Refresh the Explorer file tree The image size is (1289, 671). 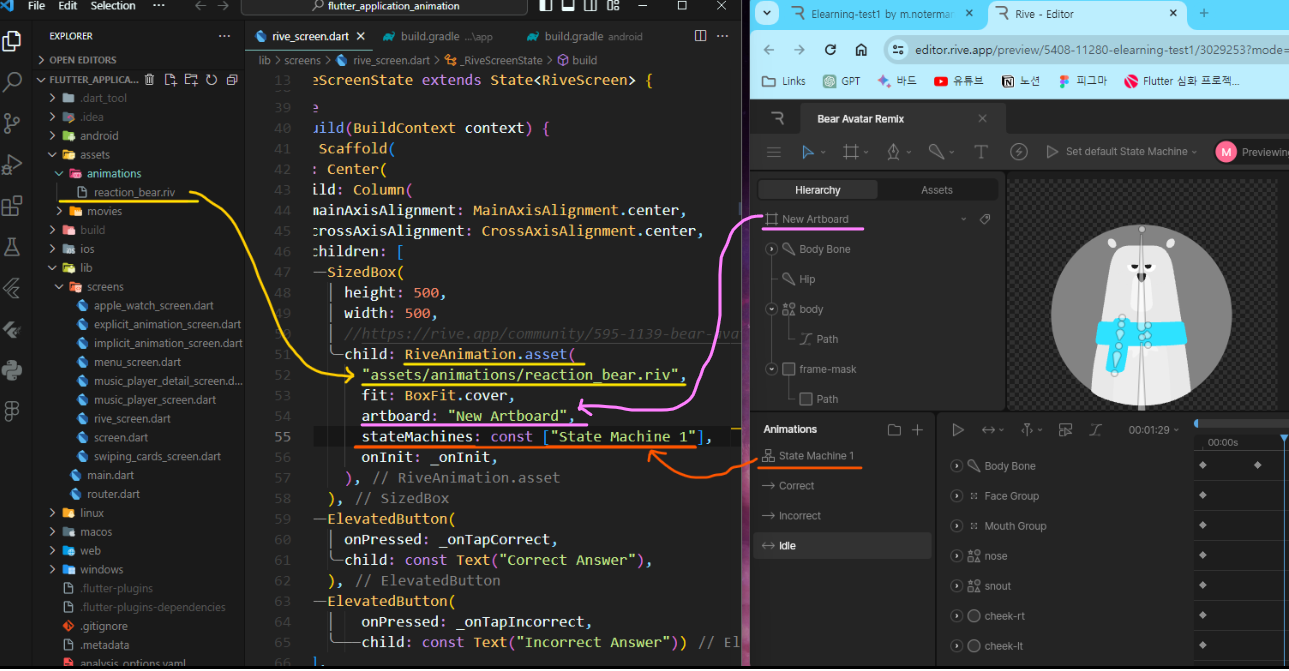click(x=211, y=80)
